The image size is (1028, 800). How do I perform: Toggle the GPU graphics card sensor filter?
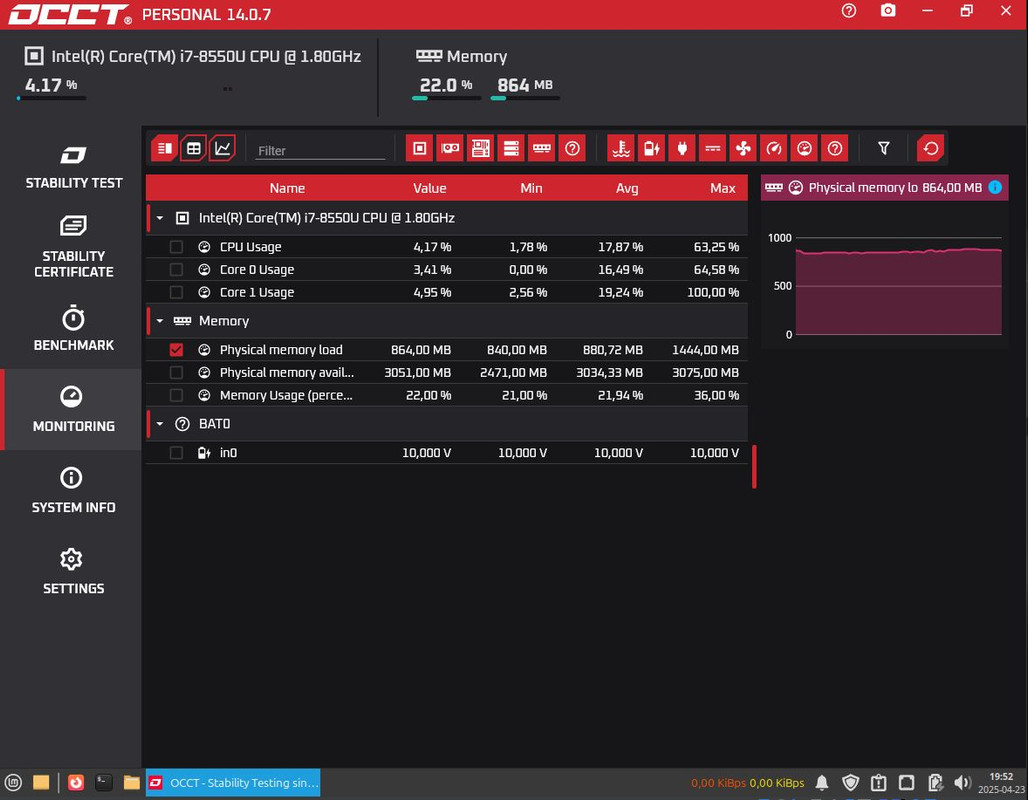tap(450, 148)
